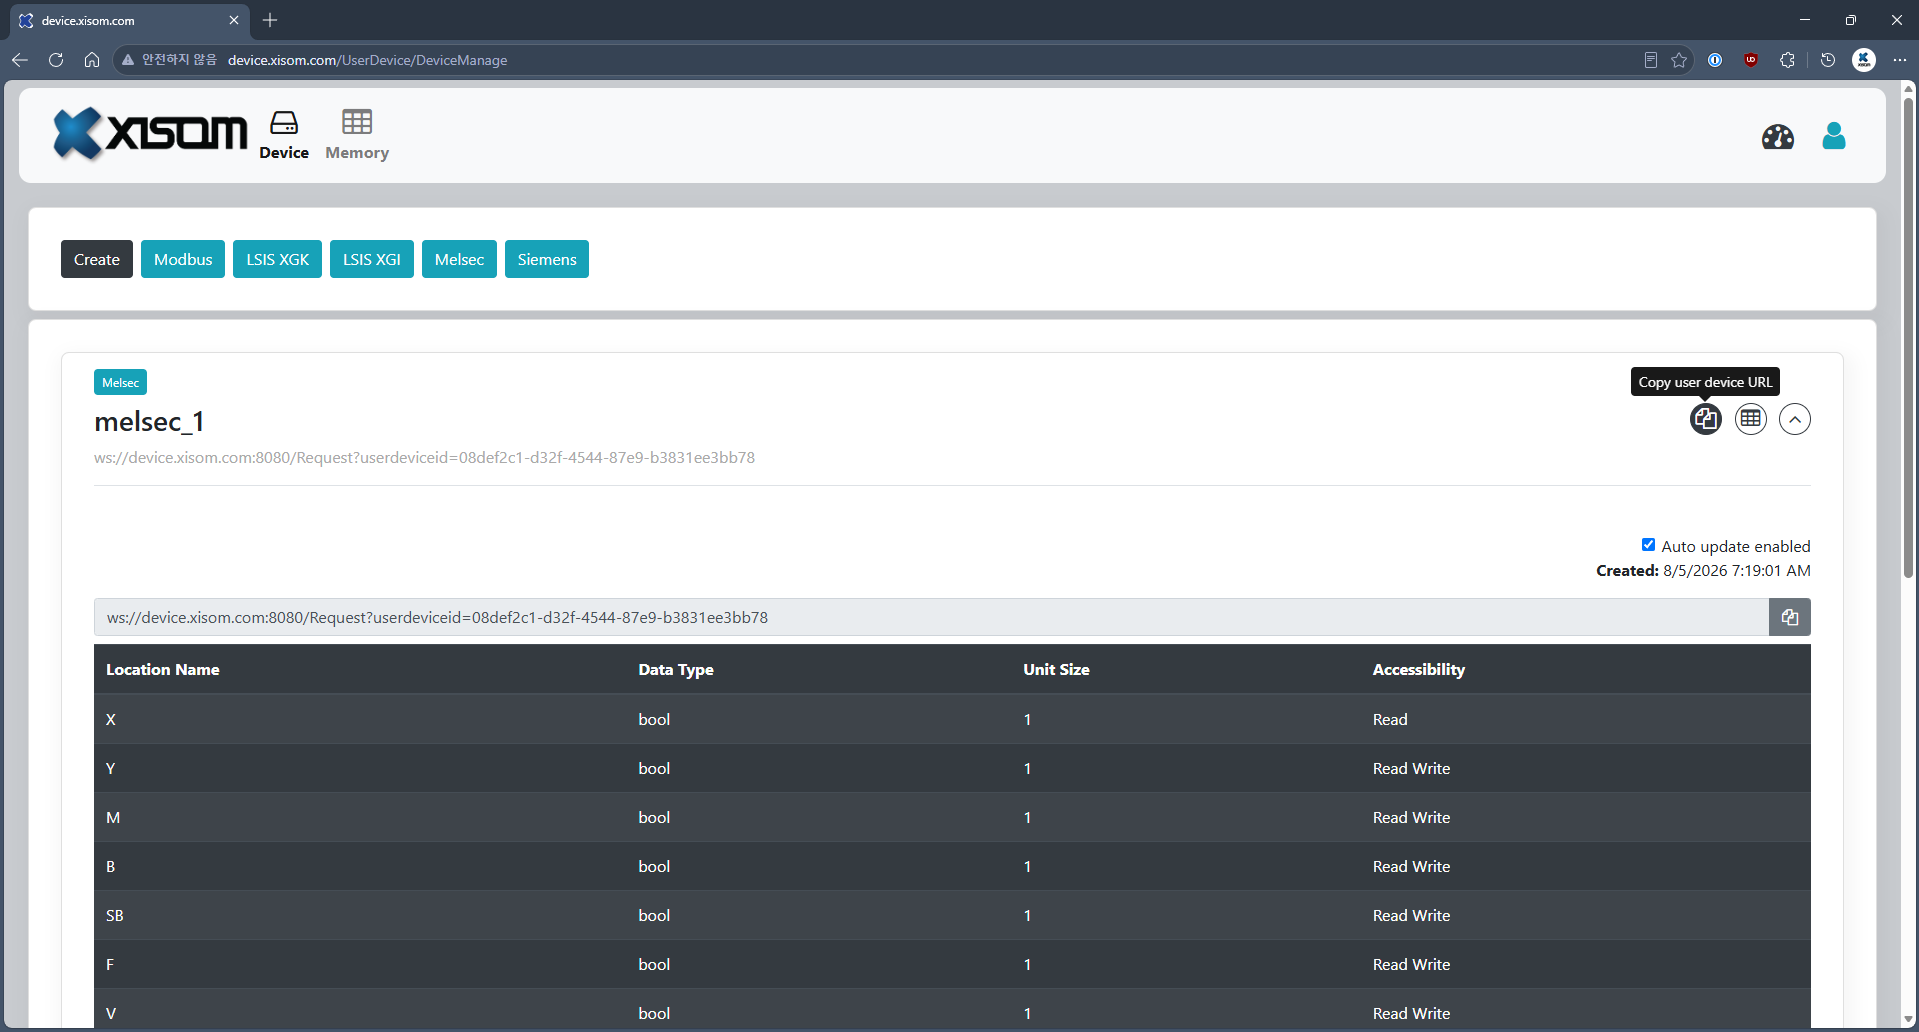Open the Memory section icon

(357, 135)
